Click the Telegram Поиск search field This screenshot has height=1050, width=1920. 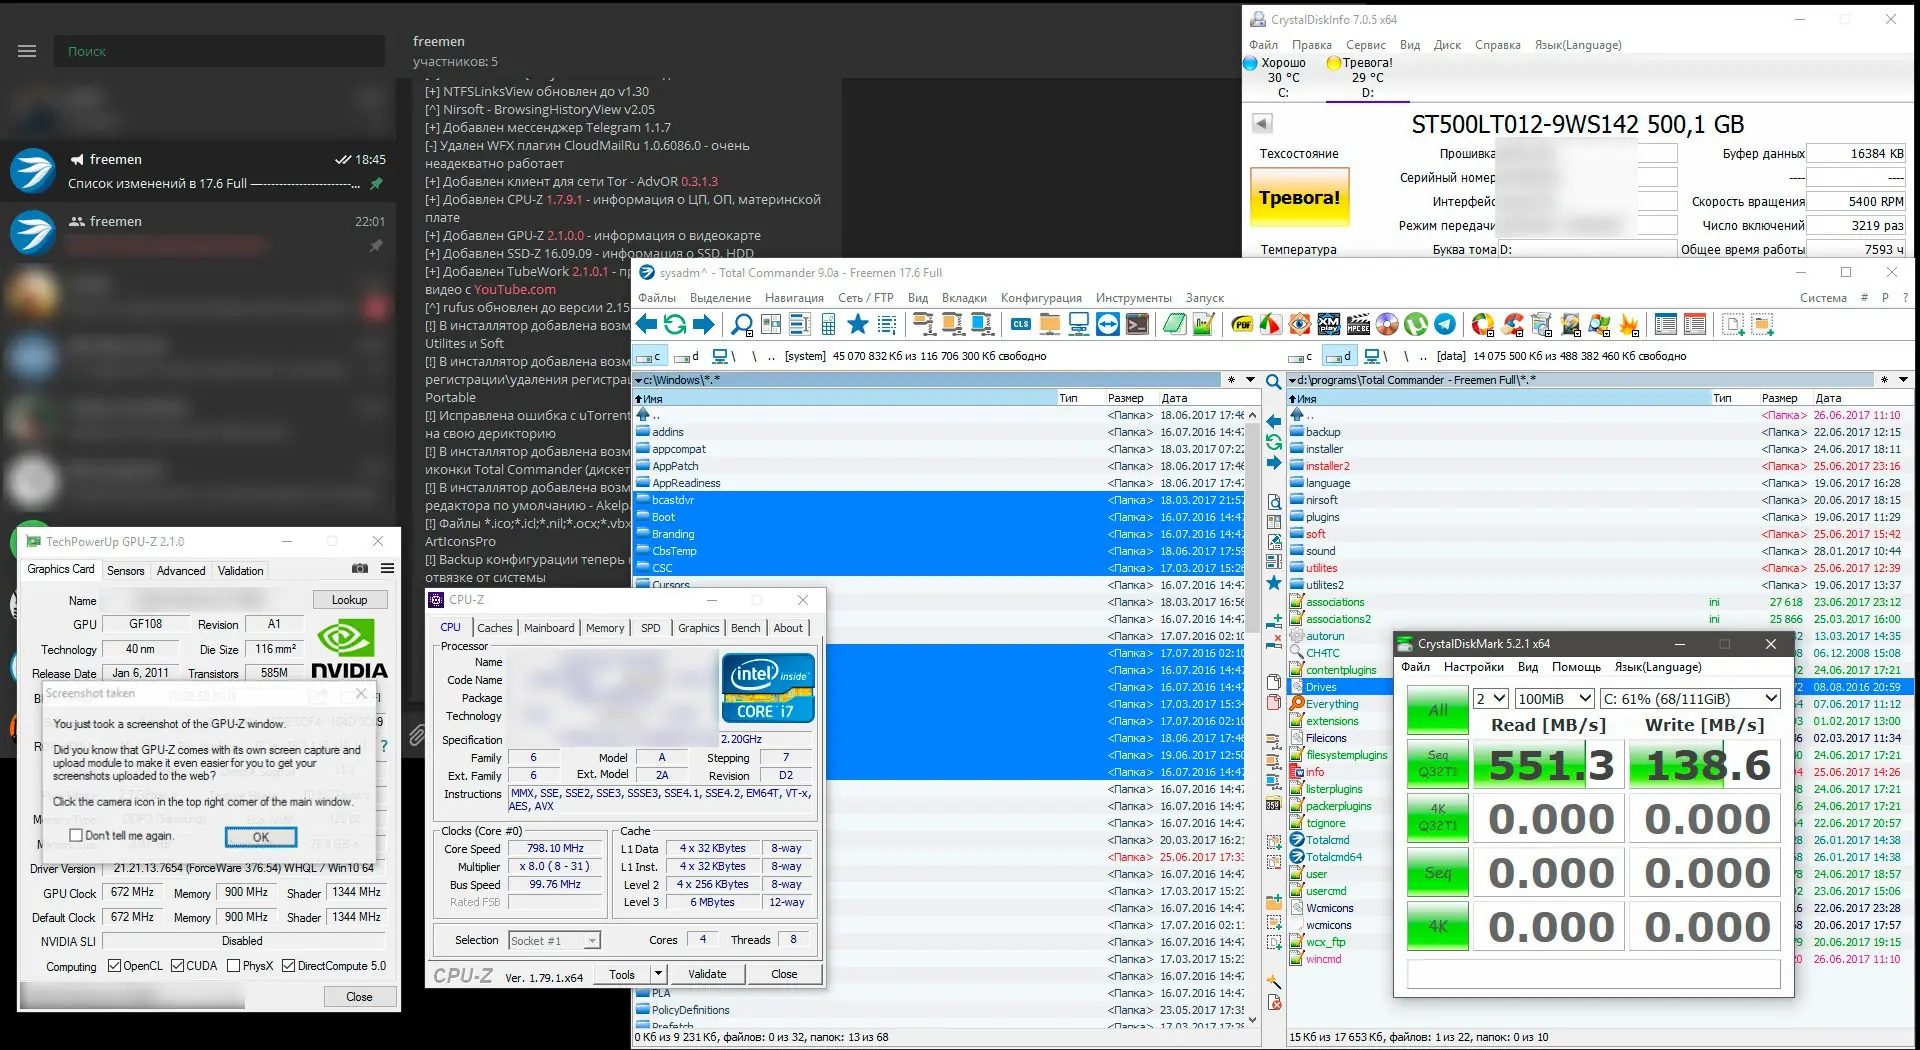coord(217,51)
